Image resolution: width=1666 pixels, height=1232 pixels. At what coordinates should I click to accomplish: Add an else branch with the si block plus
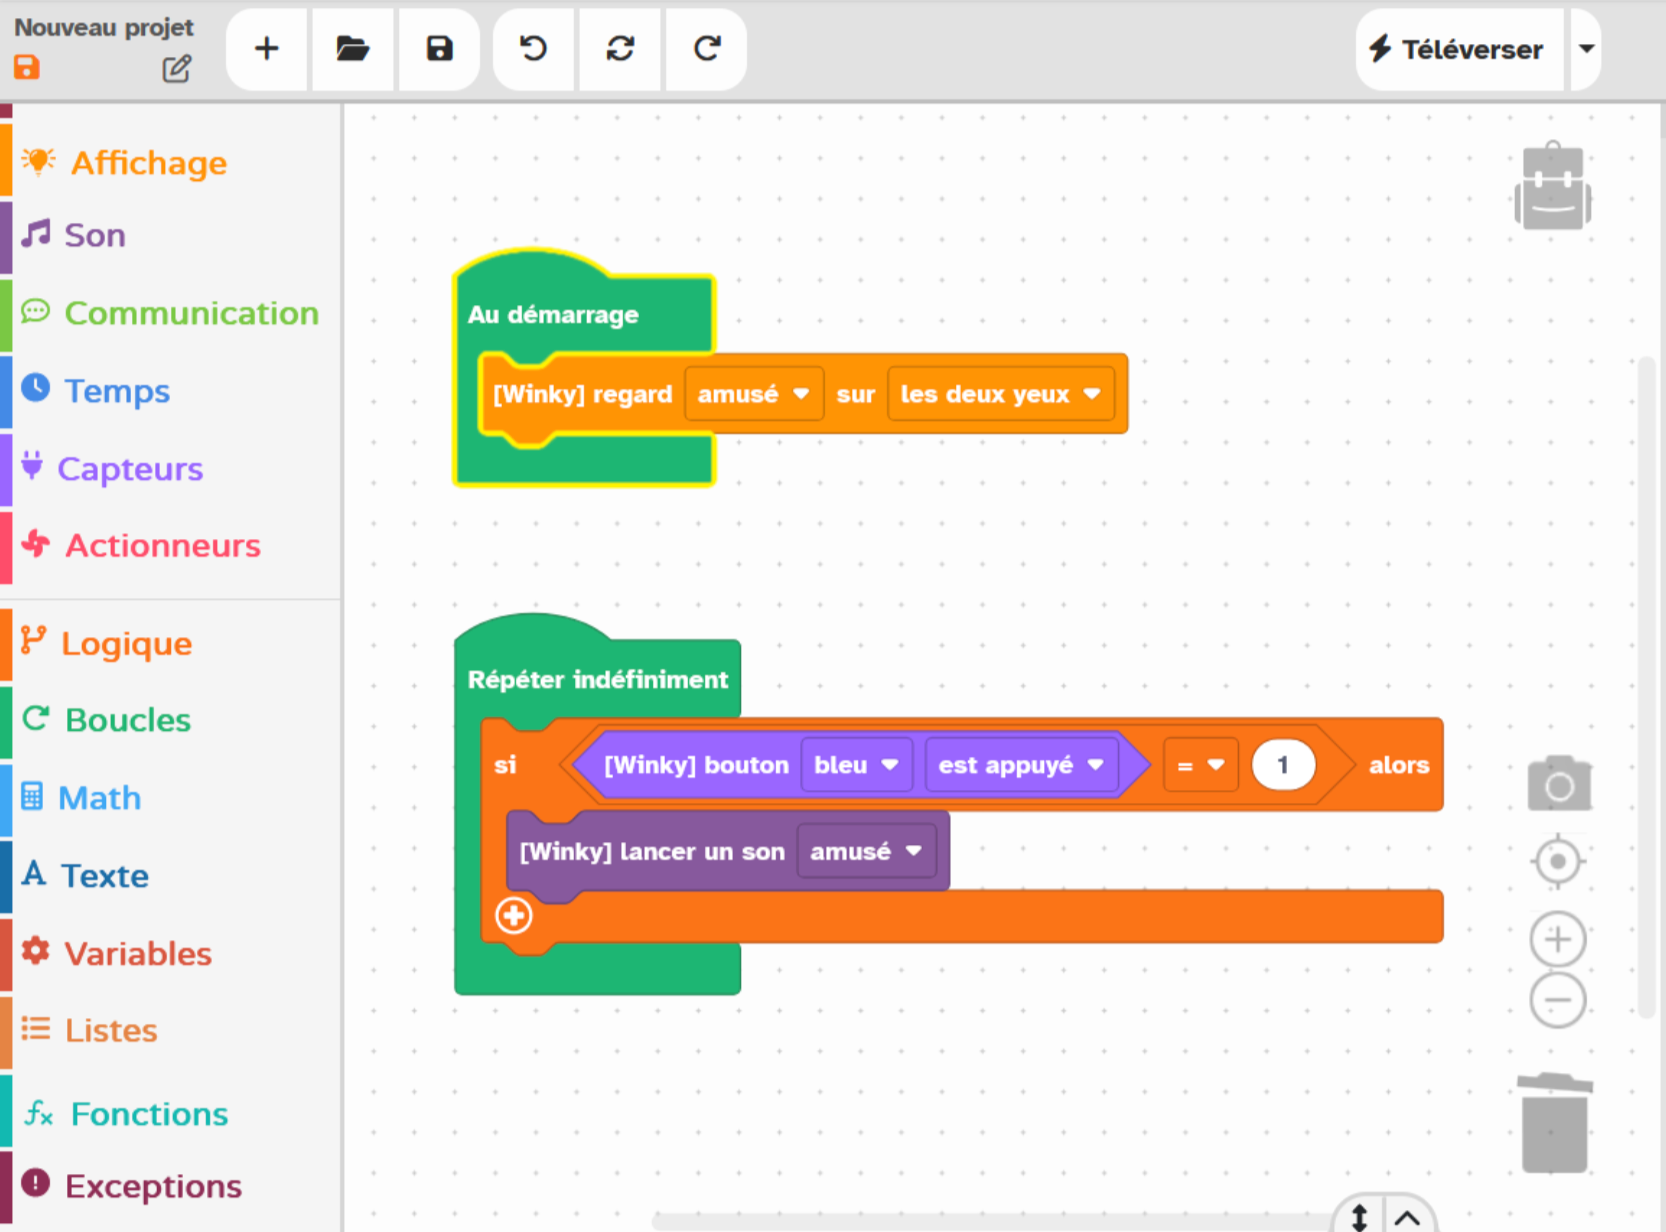coord(514,916)
